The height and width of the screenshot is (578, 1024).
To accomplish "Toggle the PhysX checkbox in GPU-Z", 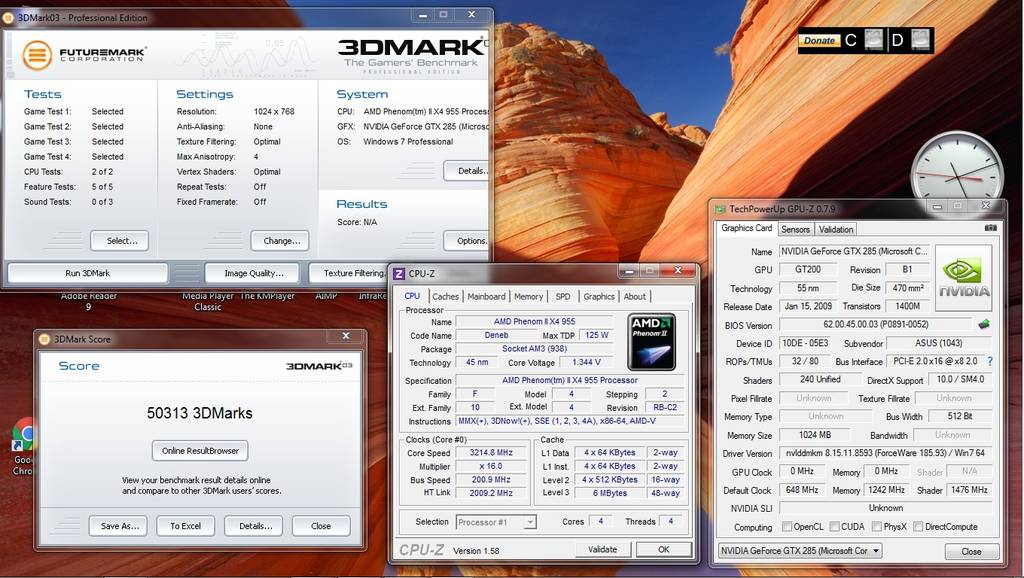I will [877, 526].
